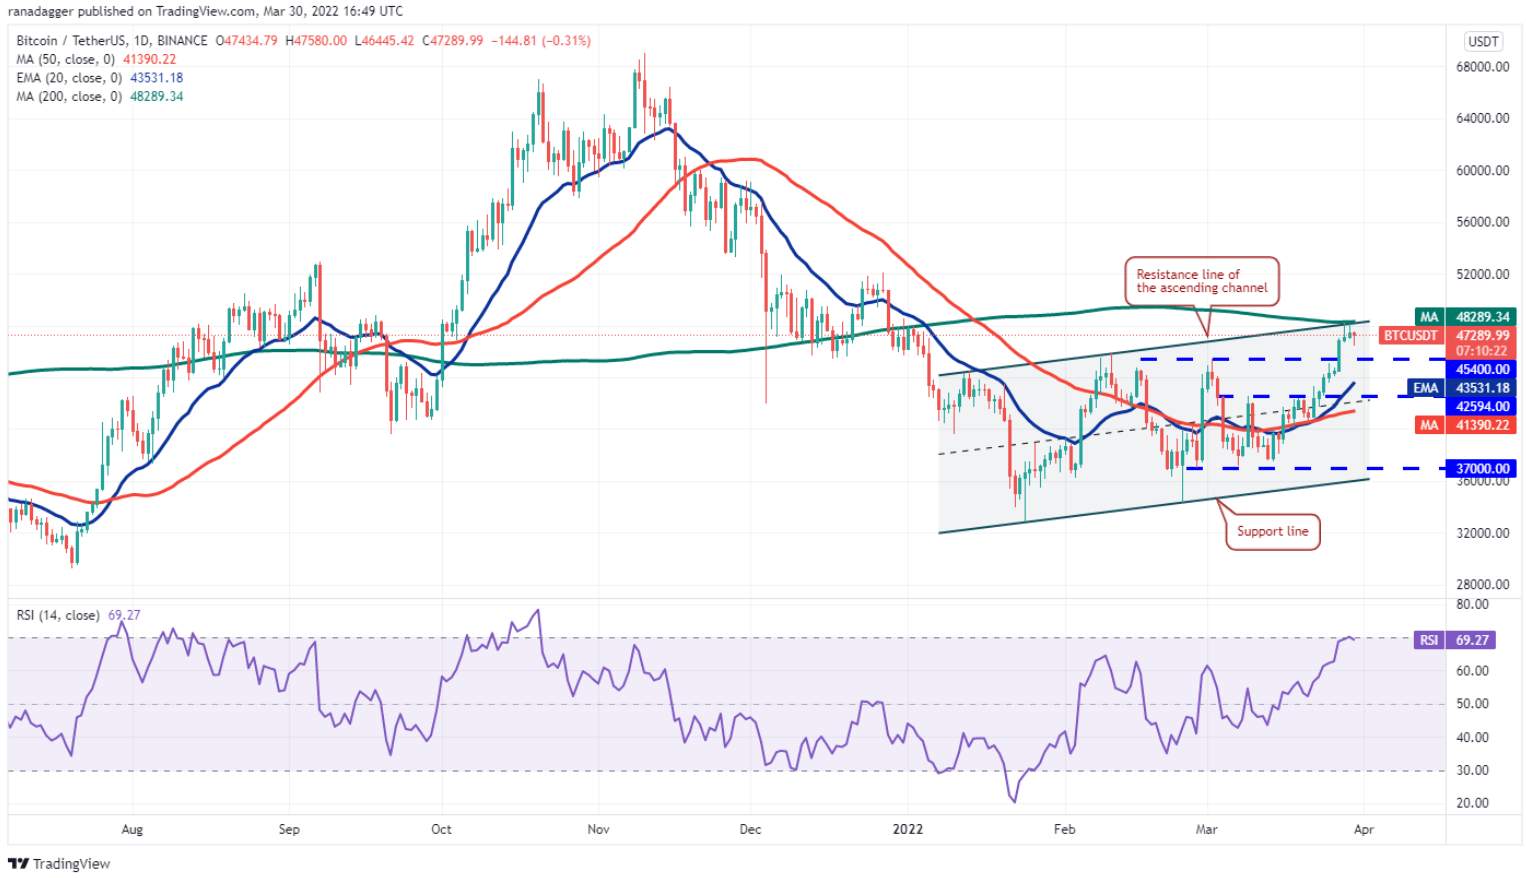Click the 68000.00 price axis tick
Screen dimensions: 1526x878
pyautogui.click(x=1482, y=67)
